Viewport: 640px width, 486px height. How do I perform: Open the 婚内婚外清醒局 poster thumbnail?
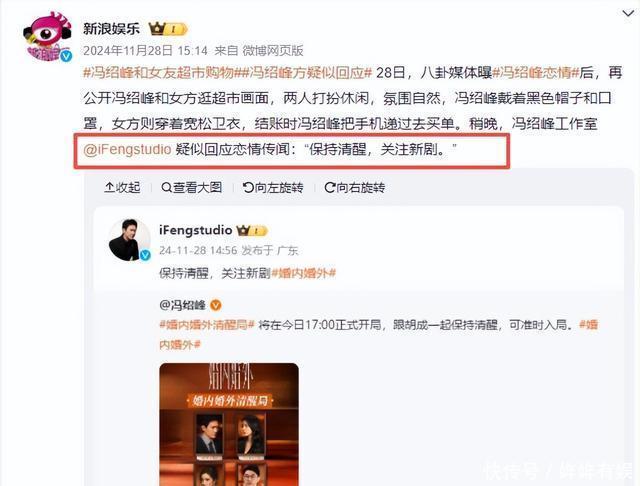[x=229, y=424]
